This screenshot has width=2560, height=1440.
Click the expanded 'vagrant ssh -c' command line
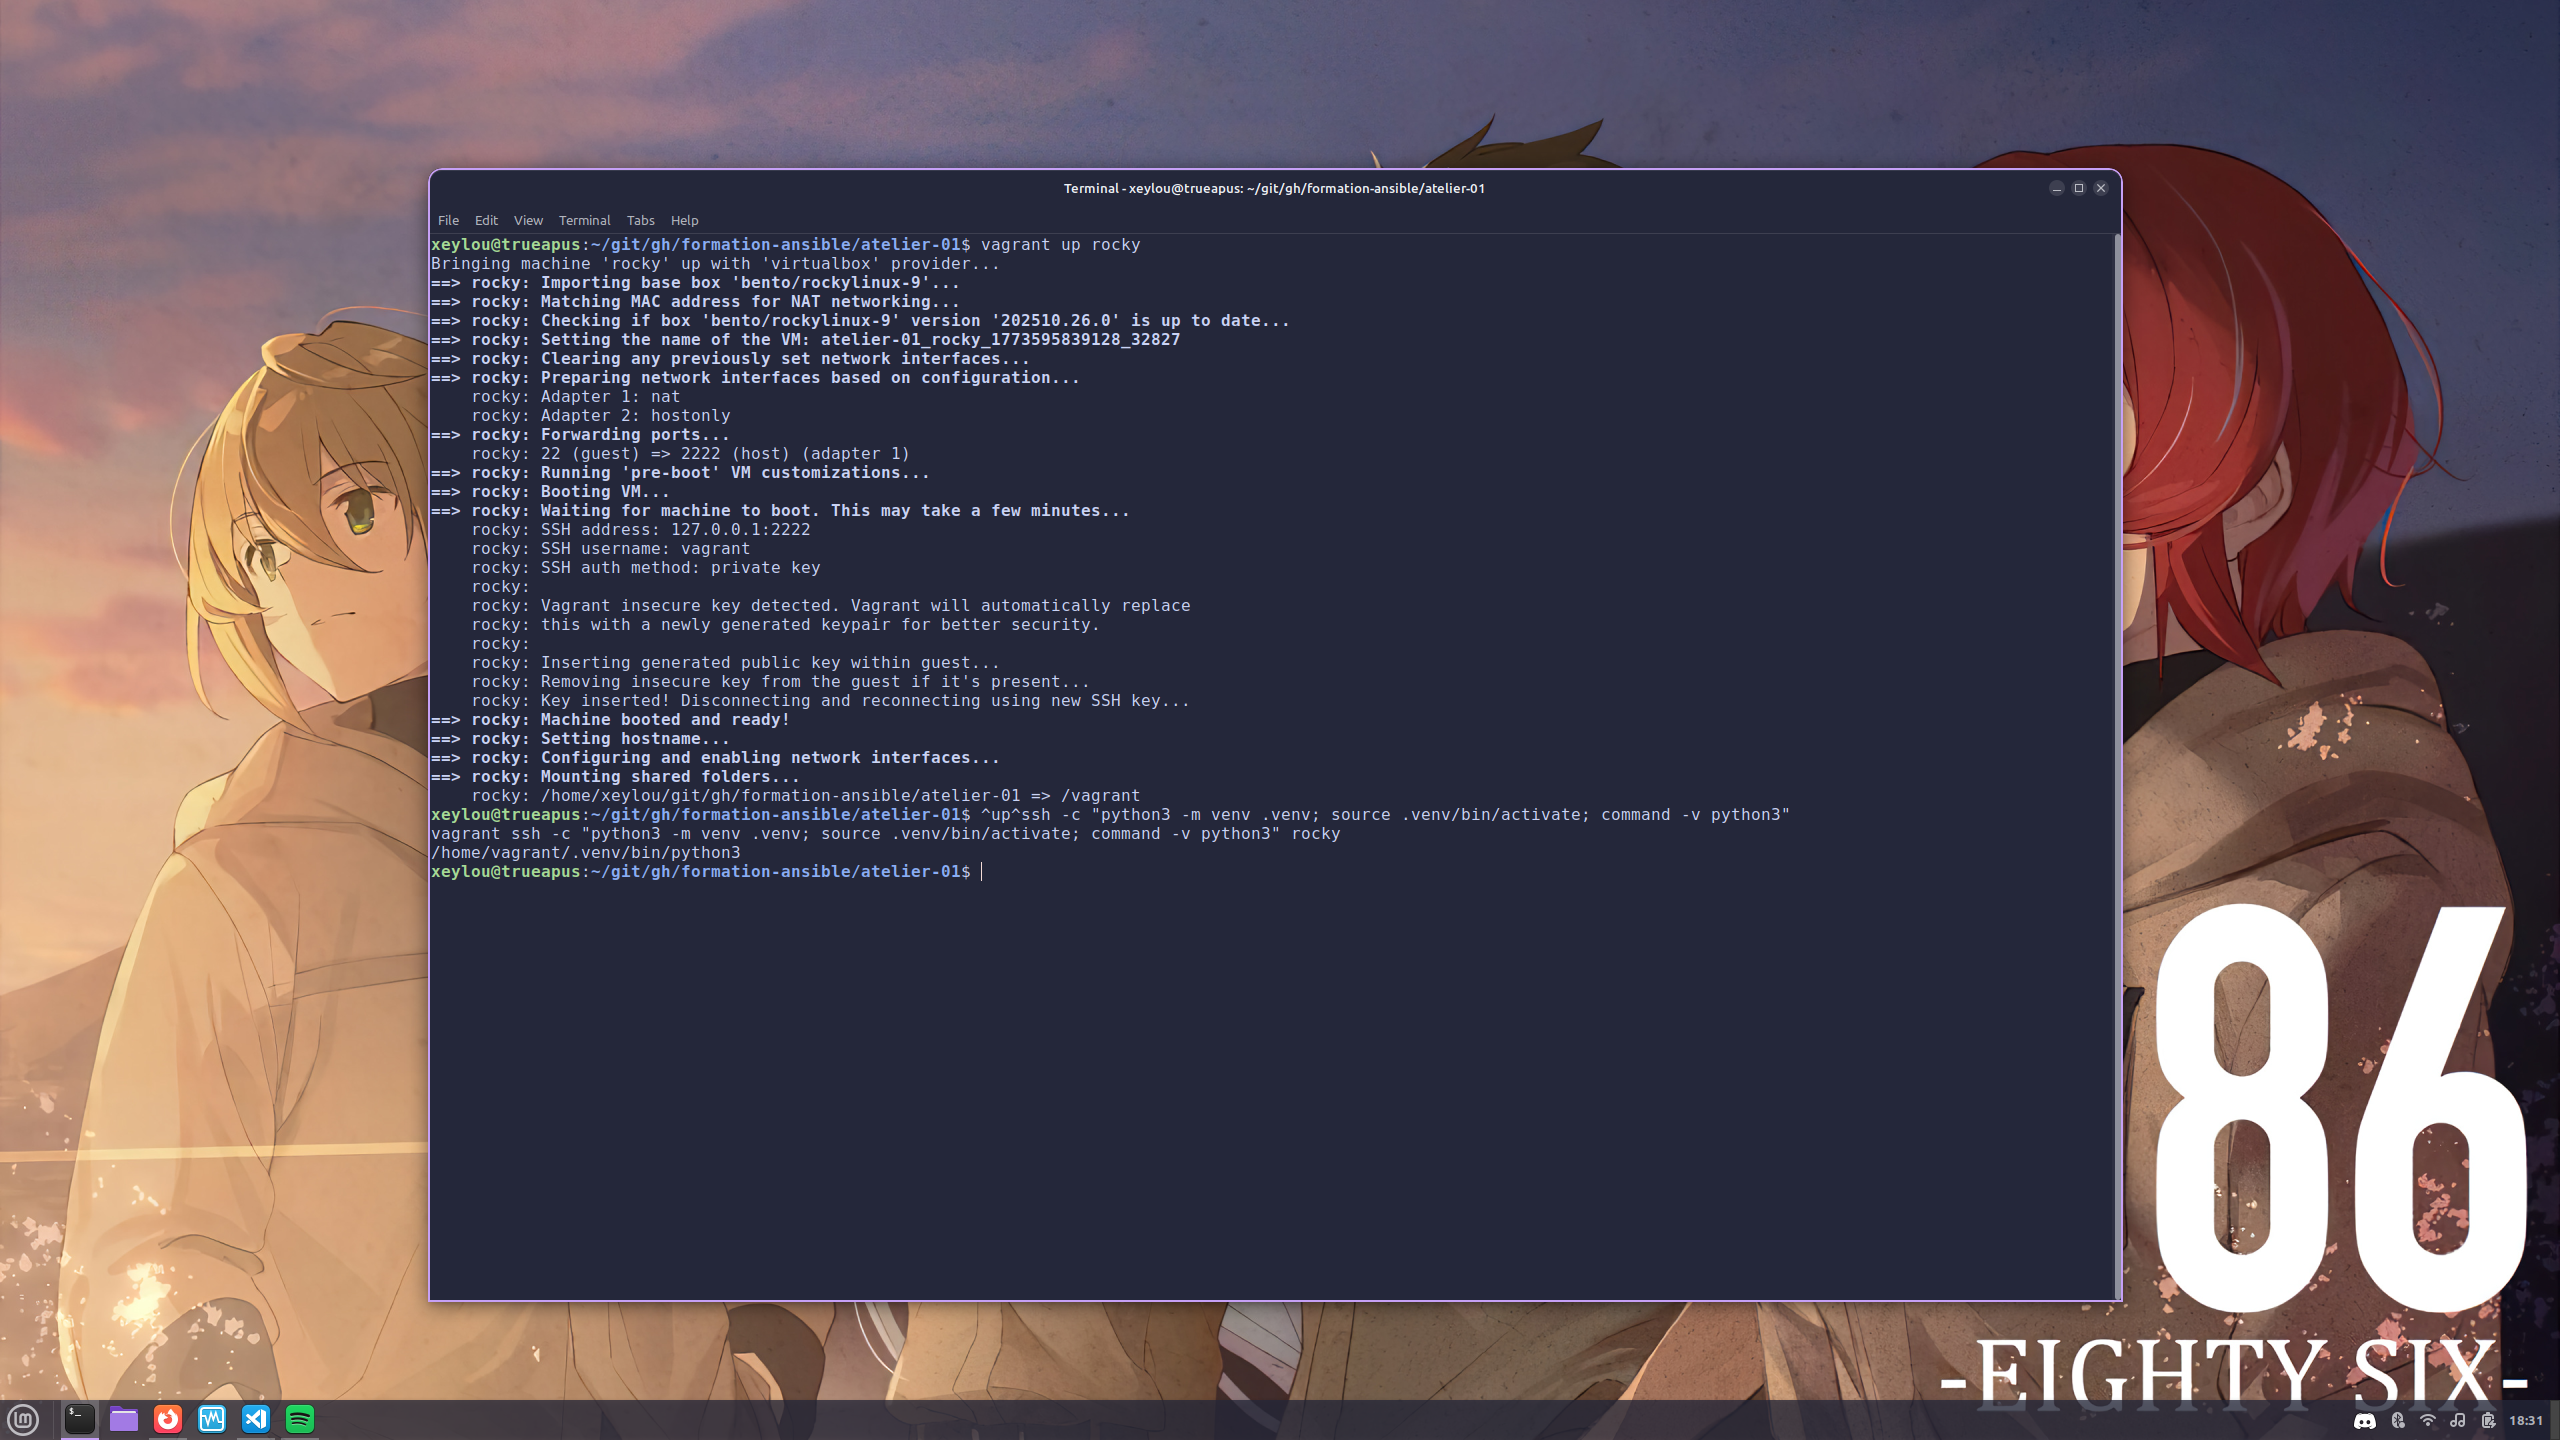885,834
